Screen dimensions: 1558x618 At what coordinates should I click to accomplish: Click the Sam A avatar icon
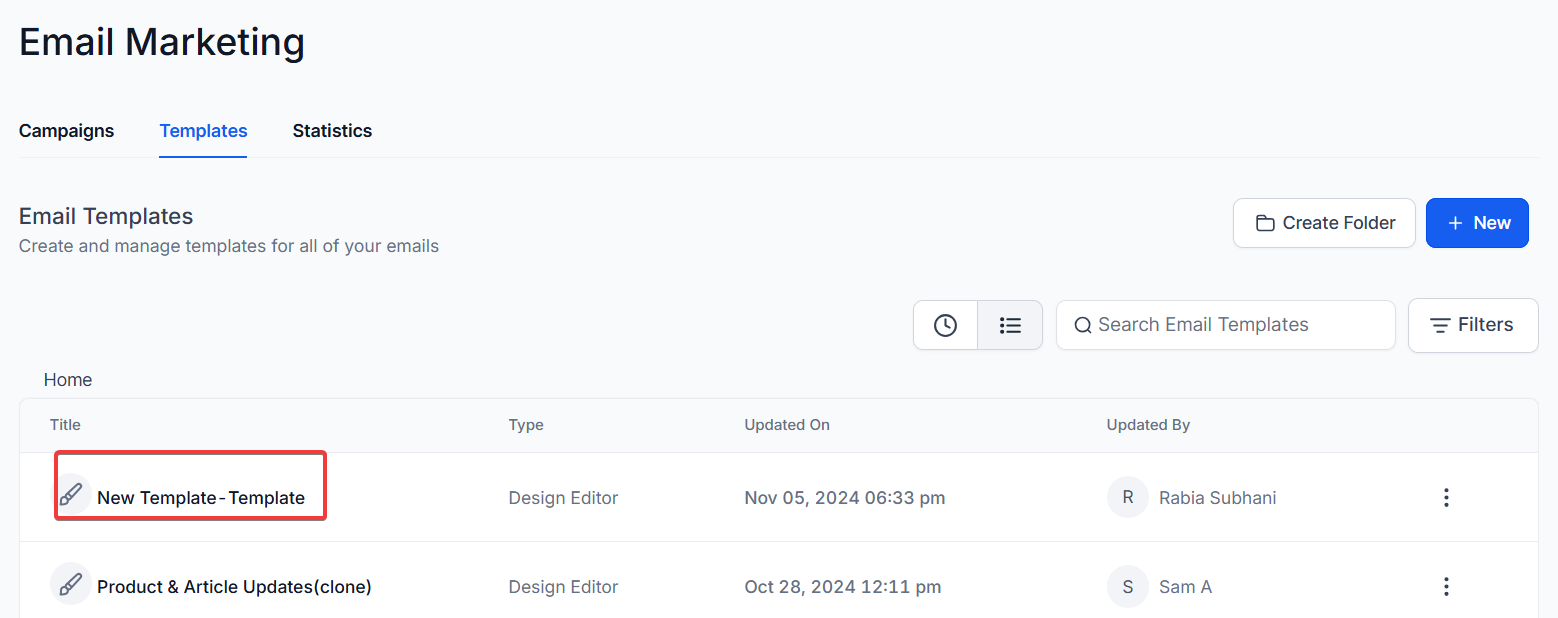1127,586
